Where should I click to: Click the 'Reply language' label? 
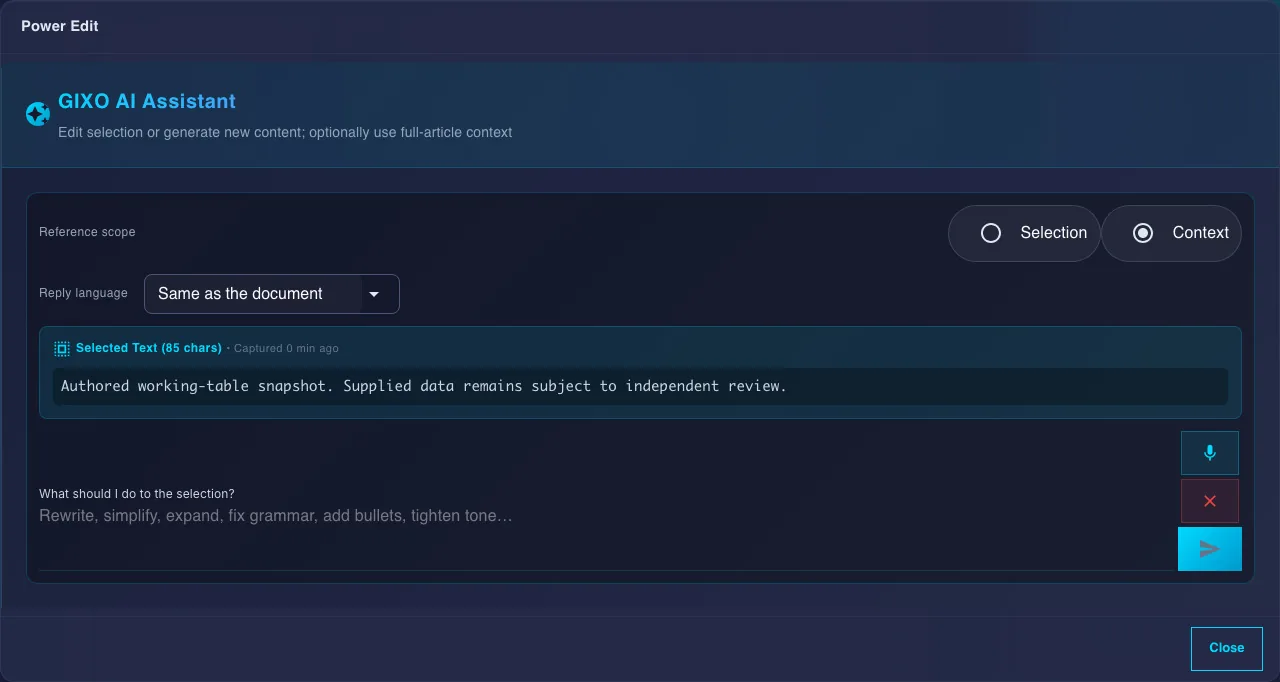83,293
